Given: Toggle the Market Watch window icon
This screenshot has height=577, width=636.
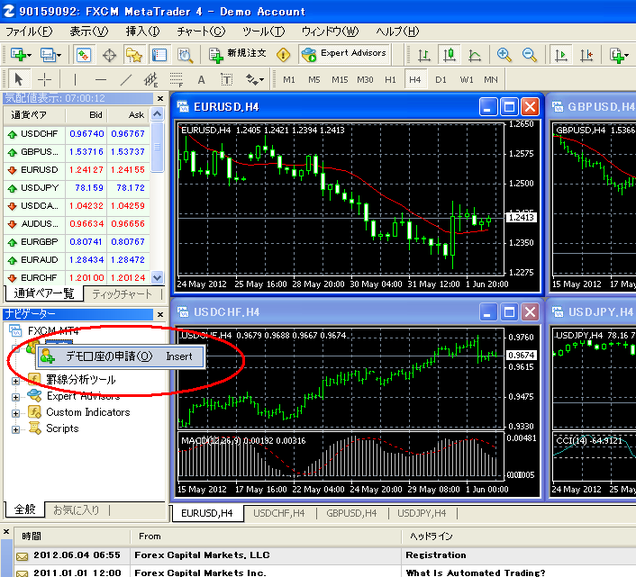Looking at the screenshot, I should click(84, 54).
